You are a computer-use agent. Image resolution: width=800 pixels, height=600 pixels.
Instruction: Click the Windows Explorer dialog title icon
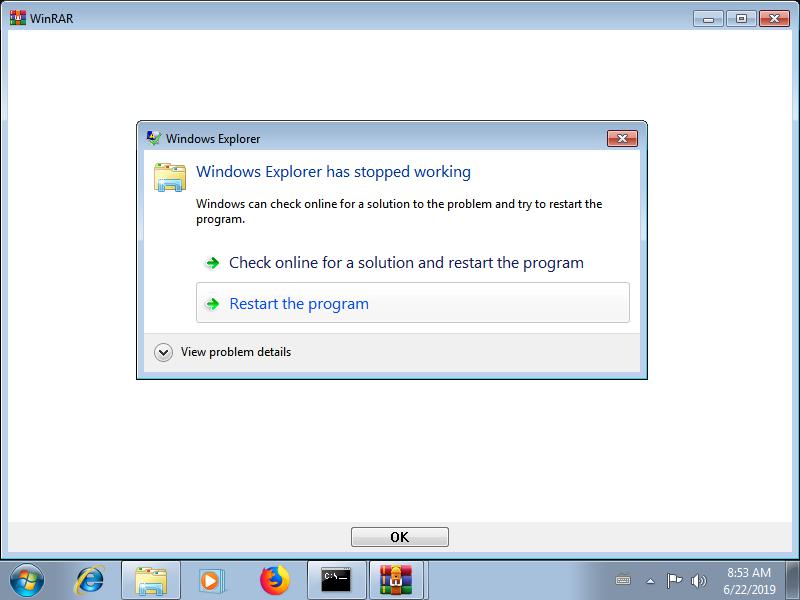(x=153, y=138)
